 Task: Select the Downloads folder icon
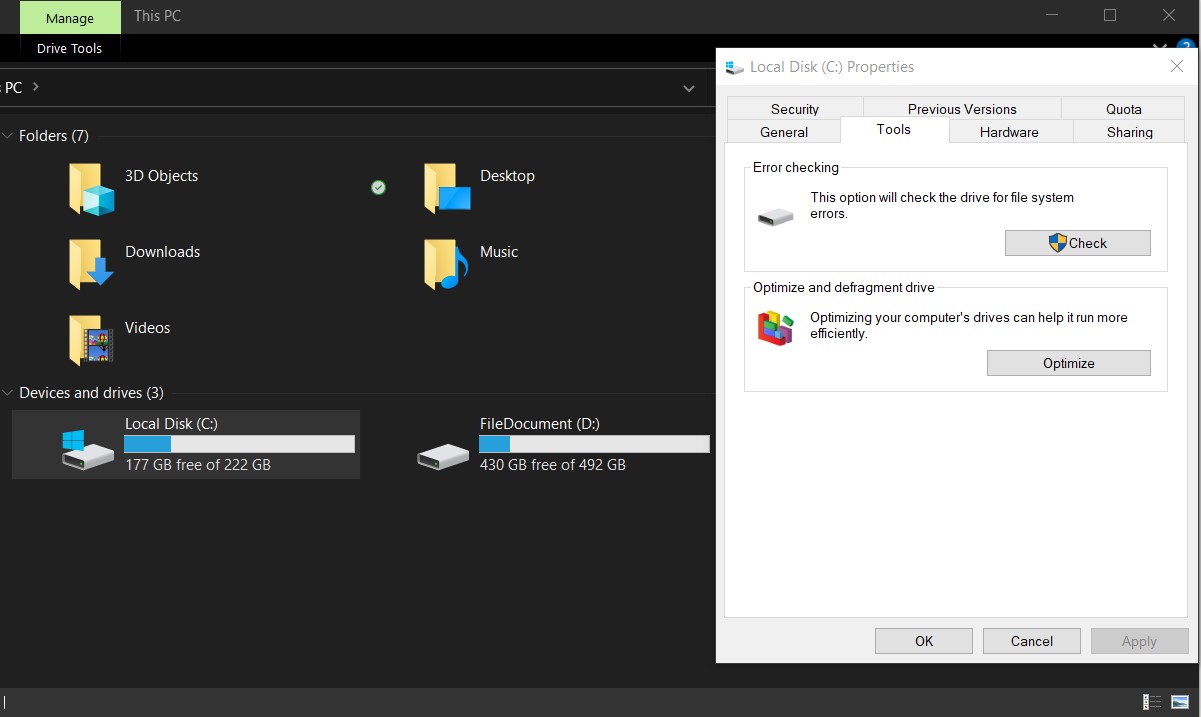(x=91, y=265)
